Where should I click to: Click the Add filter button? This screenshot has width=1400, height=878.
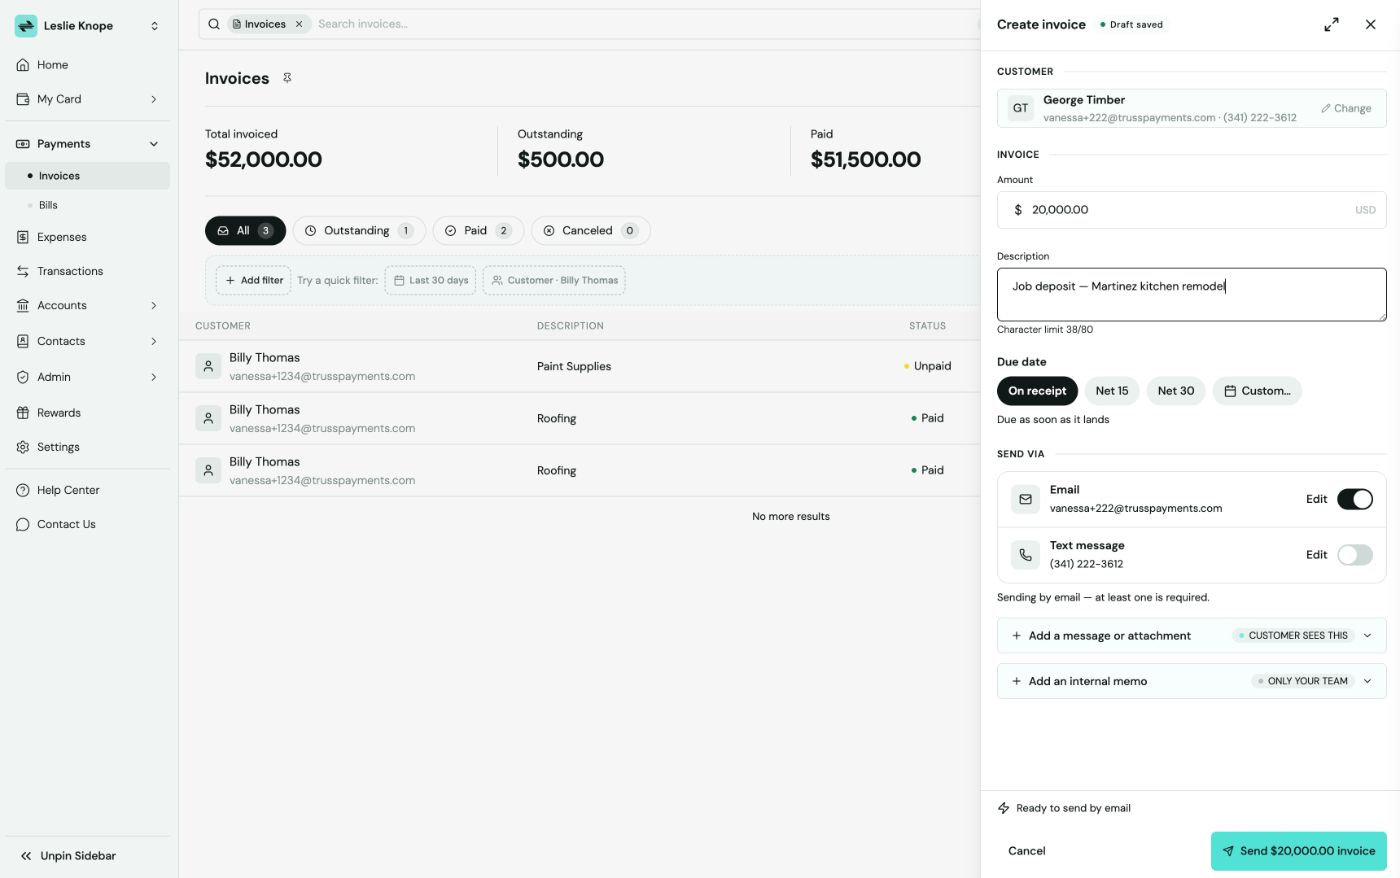click(254, 281)
